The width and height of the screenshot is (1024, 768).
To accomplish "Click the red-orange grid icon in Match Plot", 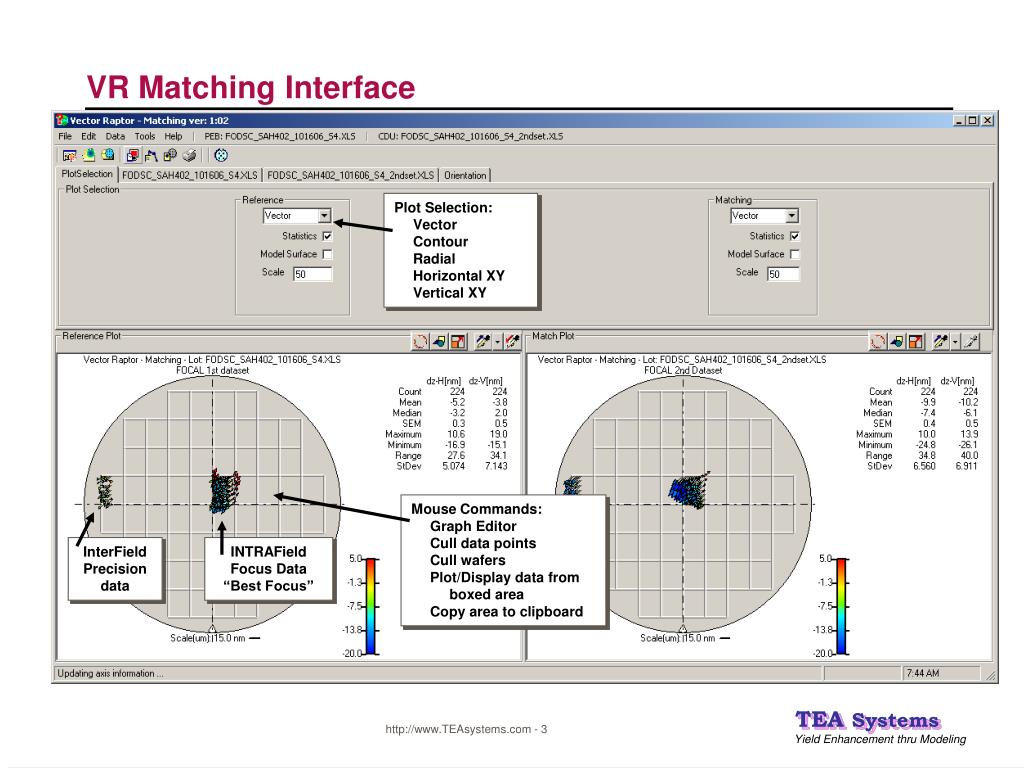I will click(916, 342).
